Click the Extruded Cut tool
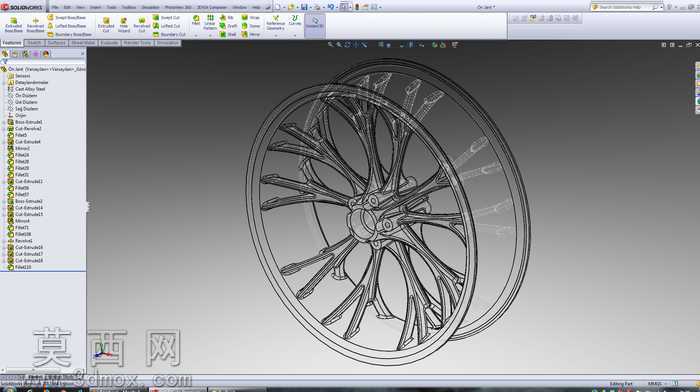Image resolution: width=700 pixels, height=392 pixels. click(106, 25)
